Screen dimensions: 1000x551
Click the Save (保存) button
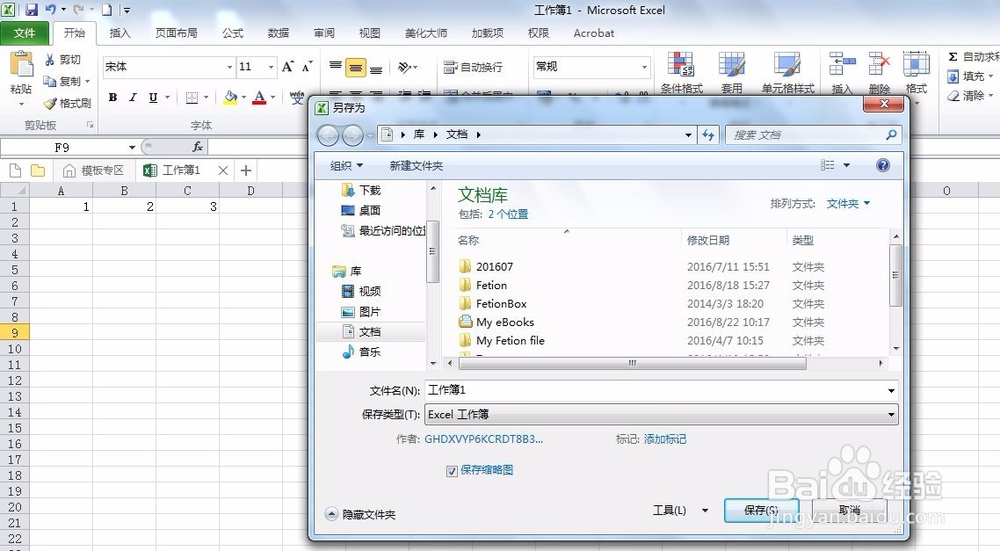pyautogui.click(x=761, y=510)
